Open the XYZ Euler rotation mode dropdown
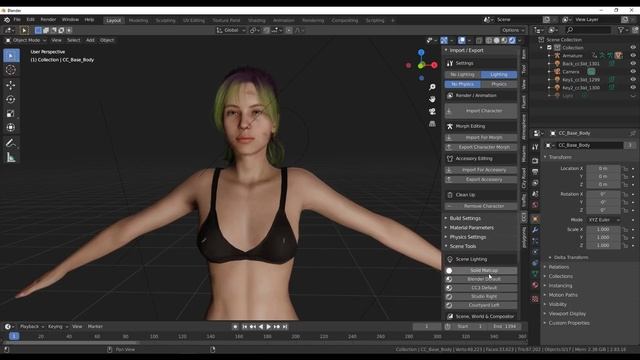Image resolution: width=640 pixels, height=360 pixels. 604,220
